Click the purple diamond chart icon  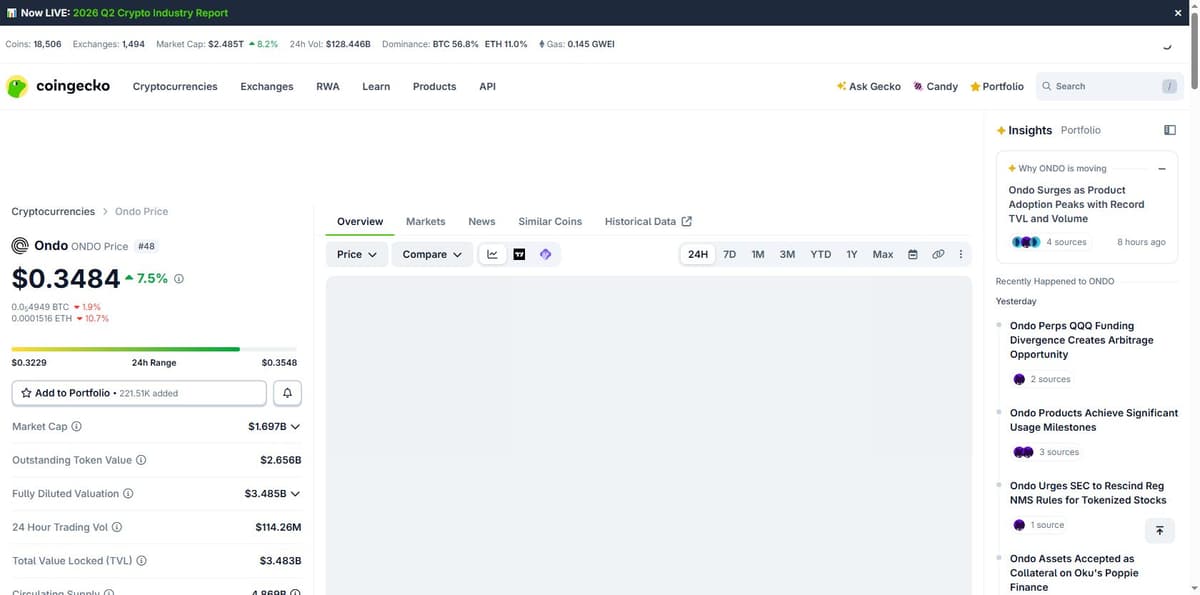(546, 254)
